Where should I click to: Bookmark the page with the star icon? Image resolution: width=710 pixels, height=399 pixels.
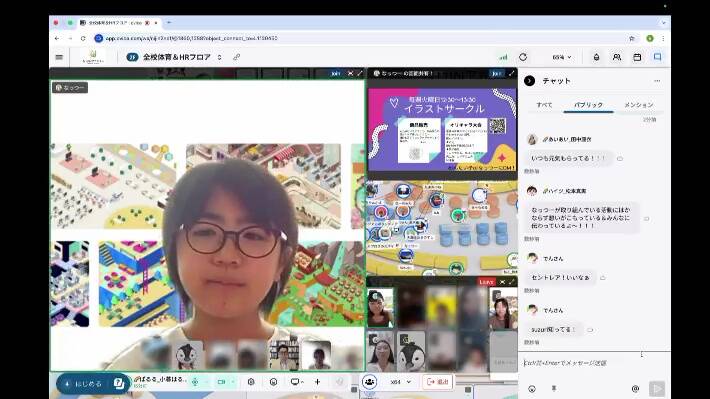coord(632,38)
